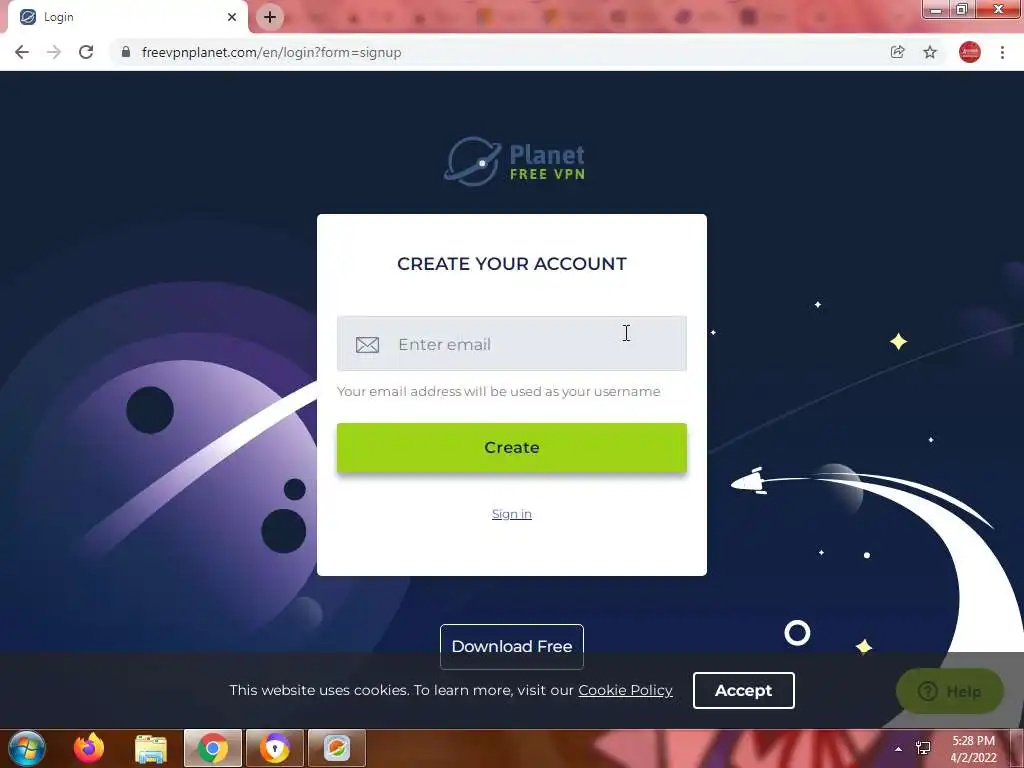Click the CREATE YOUR ACCOUNT heading

(511, 264)
